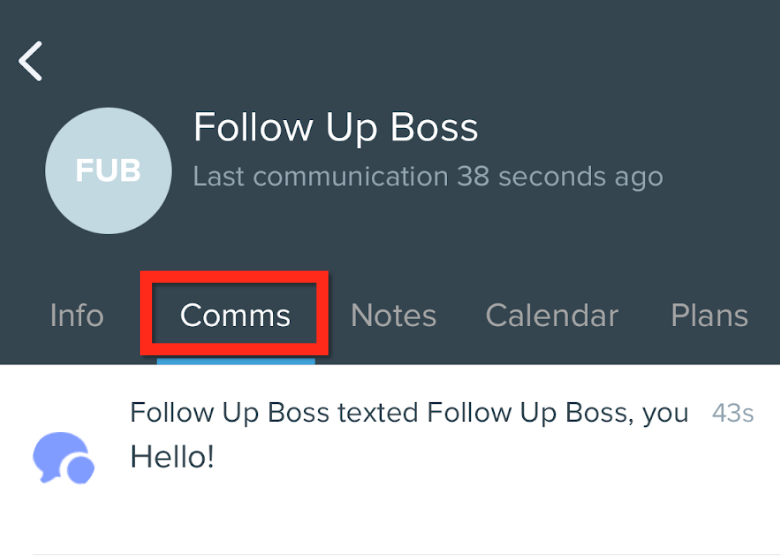
Task: Select the Comms tab
Action: [x=235, y=315]
